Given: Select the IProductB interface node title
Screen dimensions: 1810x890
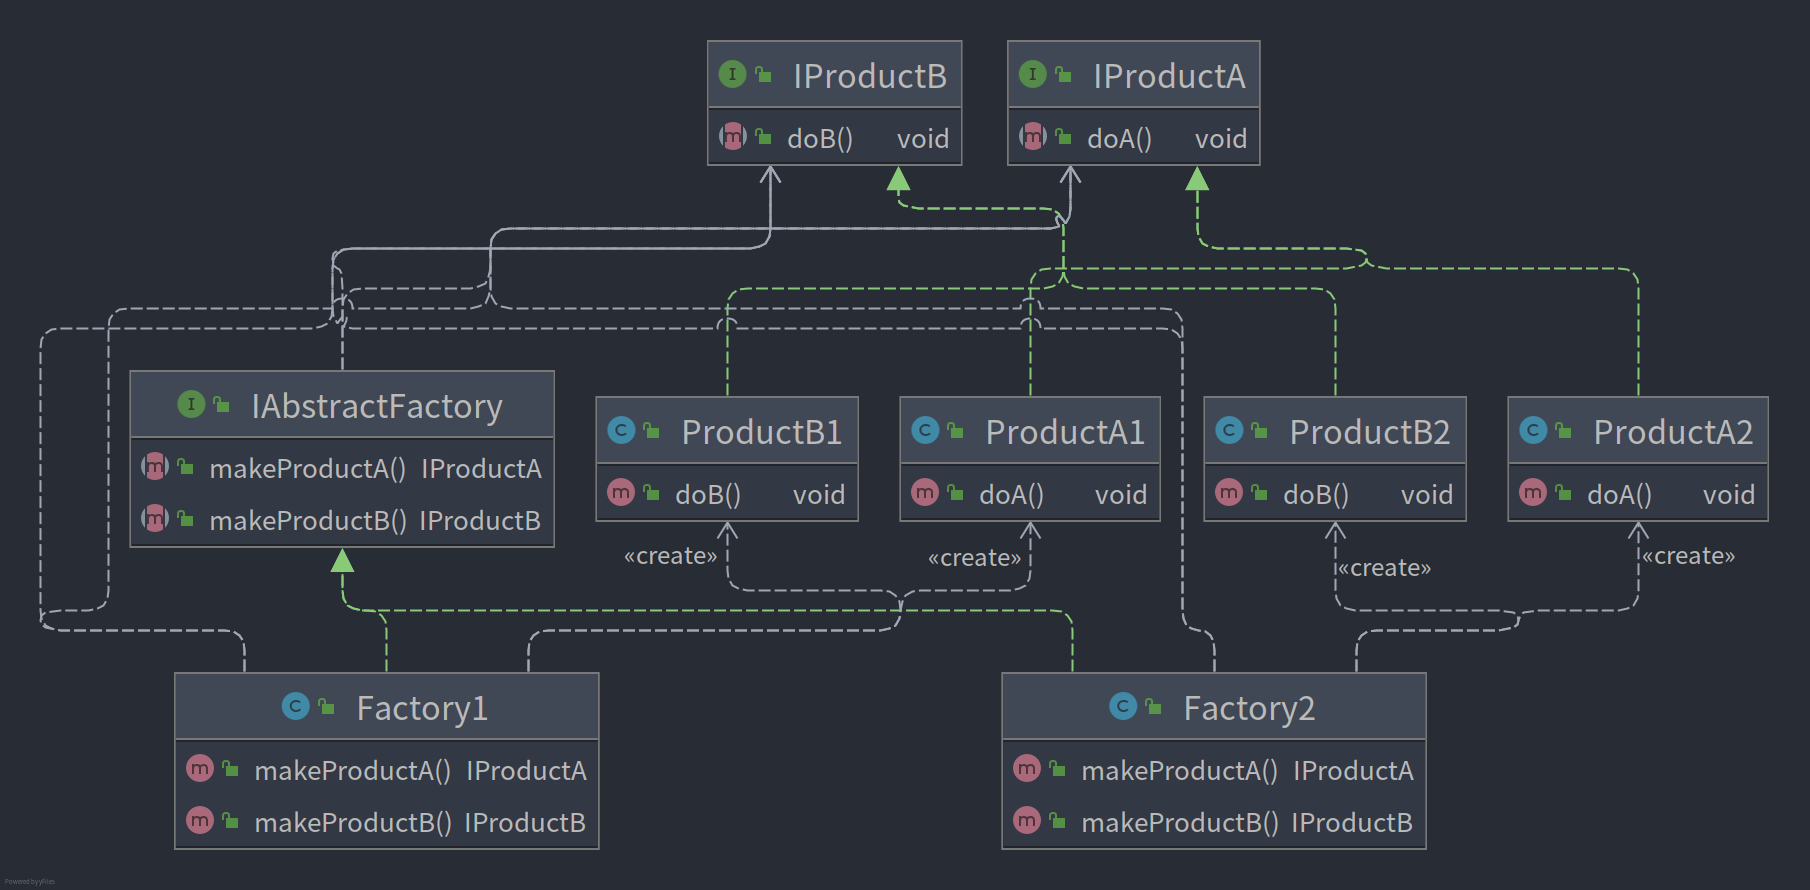Looking at the screenshot, I should pos(870,76).
